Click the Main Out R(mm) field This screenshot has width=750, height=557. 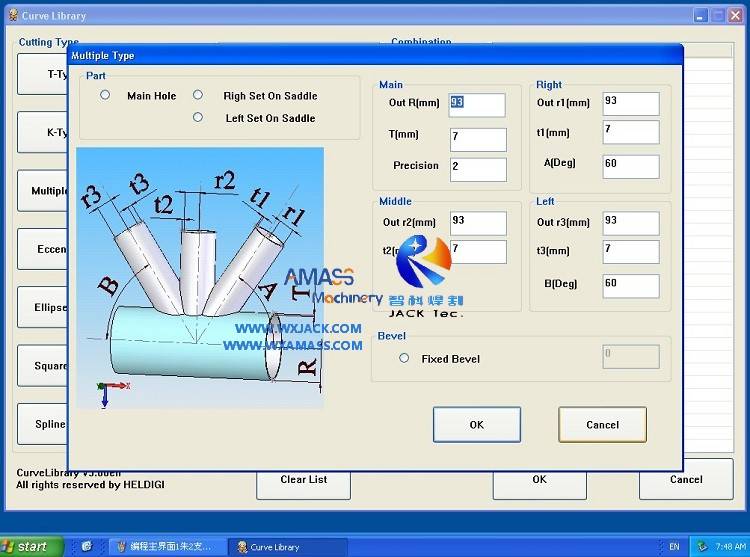pyautogui.click(x=477, y=105)
